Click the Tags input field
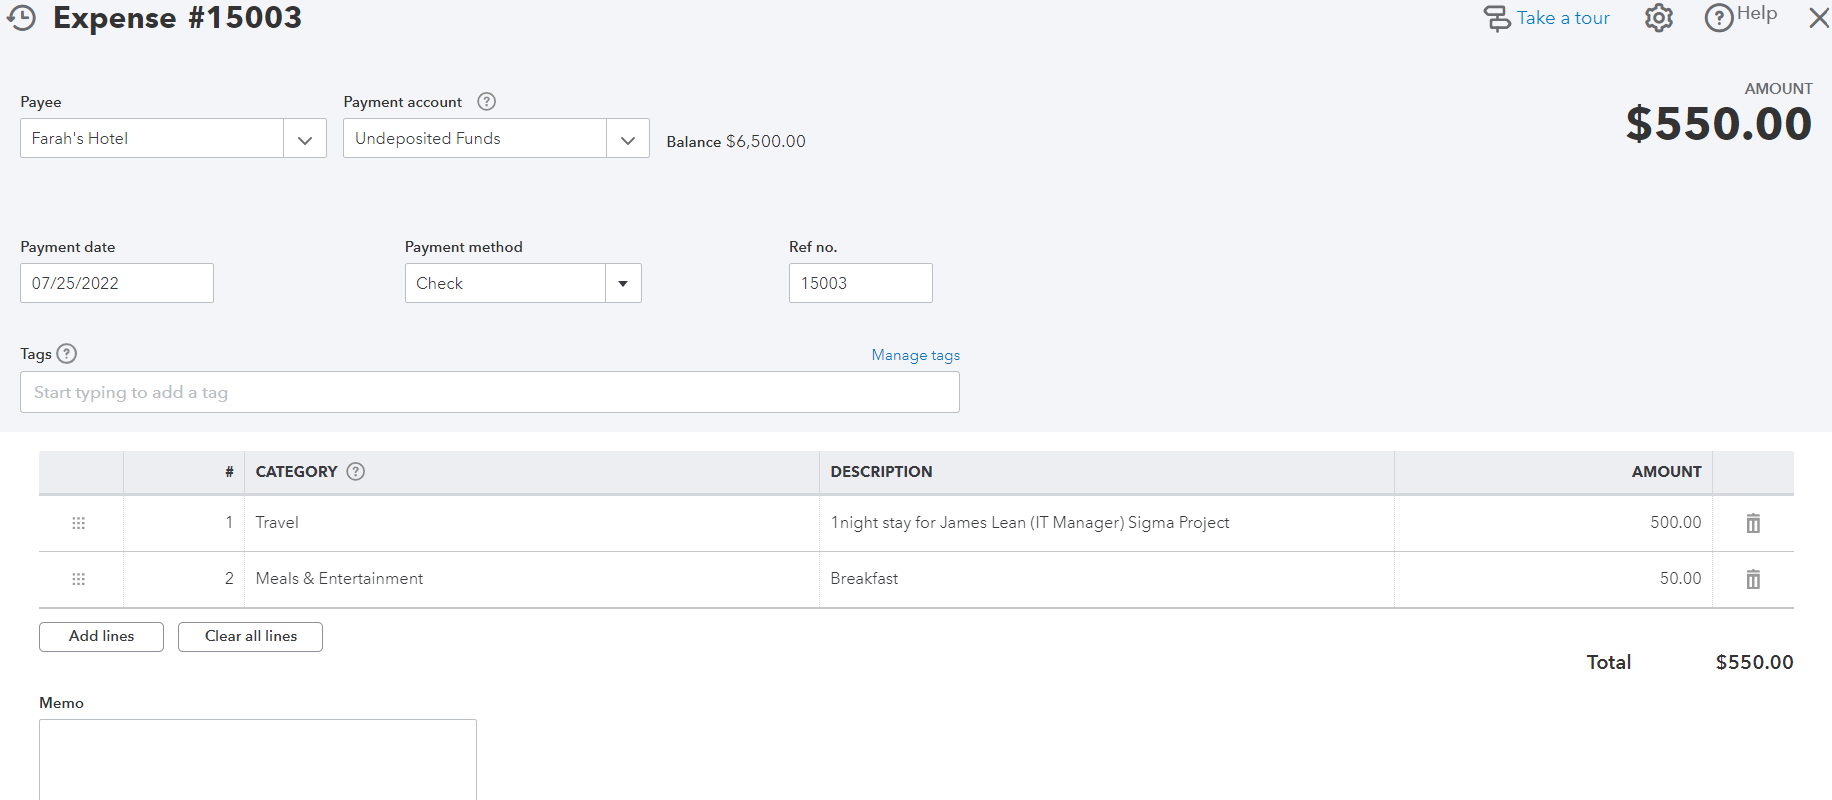 point(489,392)
